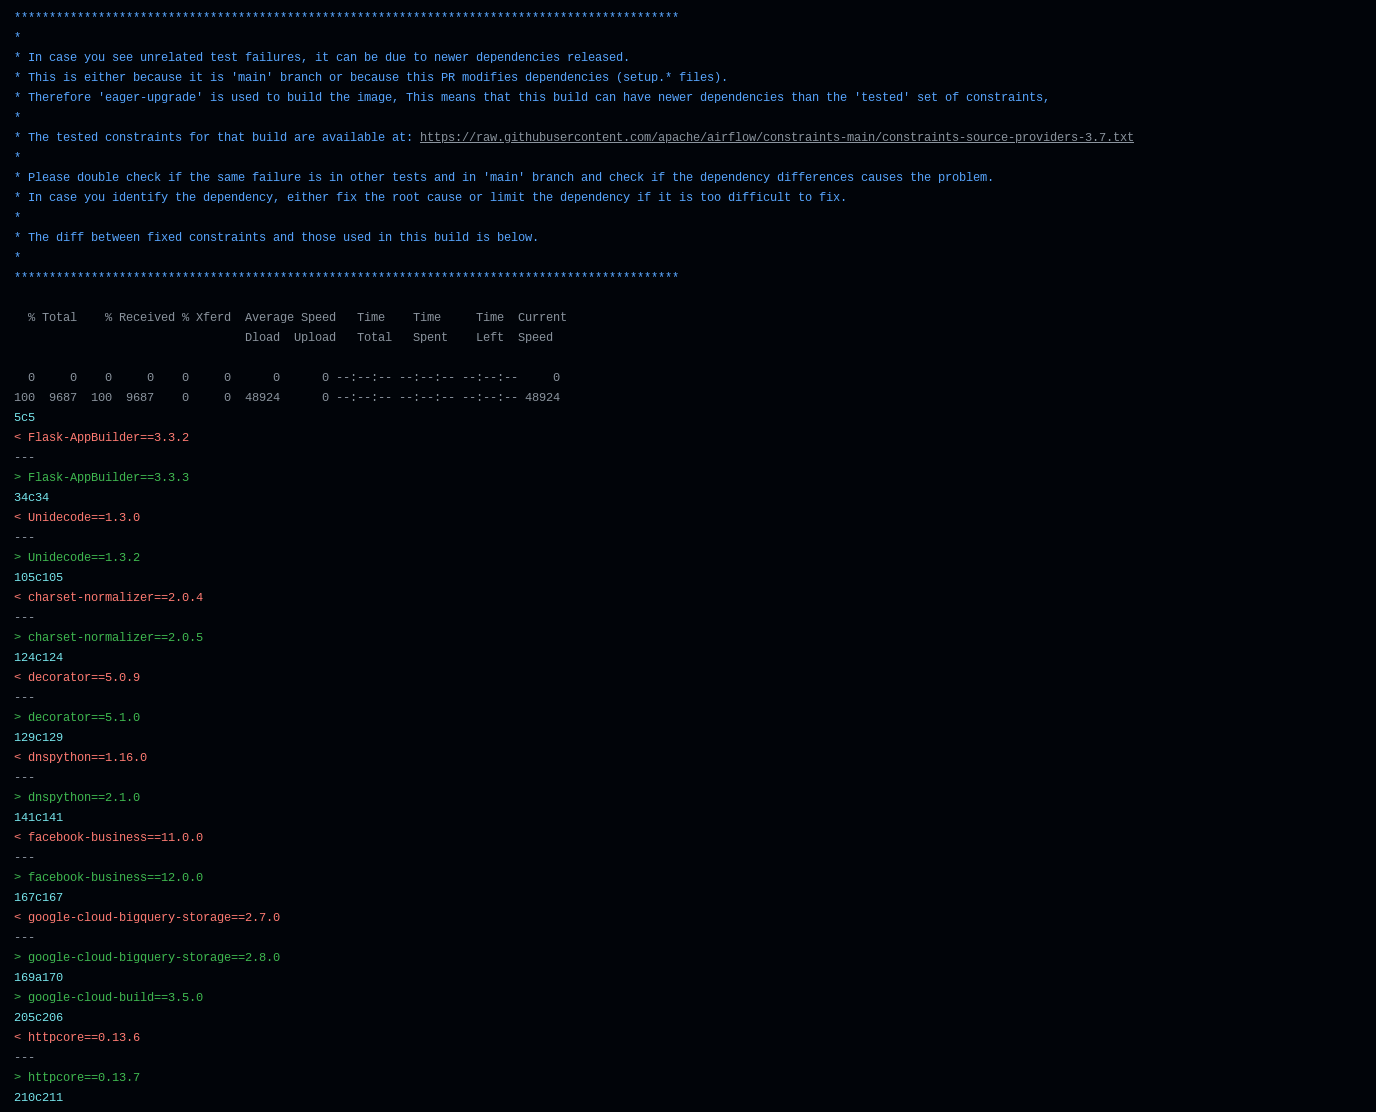Click the diff hunk marker 169a170
Image resolution: width=1376 pixels, height=1112 pixels.
[x=38, y=978]
